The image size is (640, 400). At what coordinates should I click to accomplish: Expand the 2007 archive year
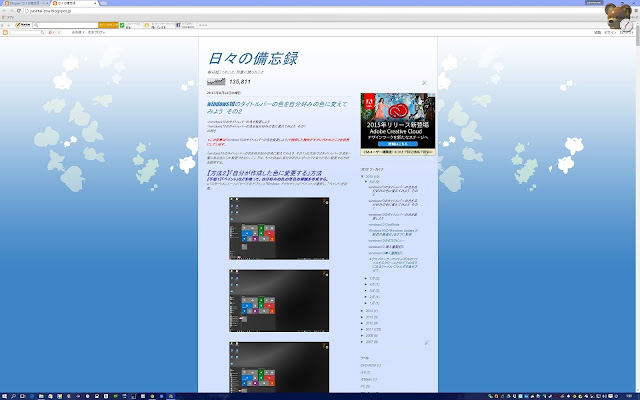coord(362,342)
